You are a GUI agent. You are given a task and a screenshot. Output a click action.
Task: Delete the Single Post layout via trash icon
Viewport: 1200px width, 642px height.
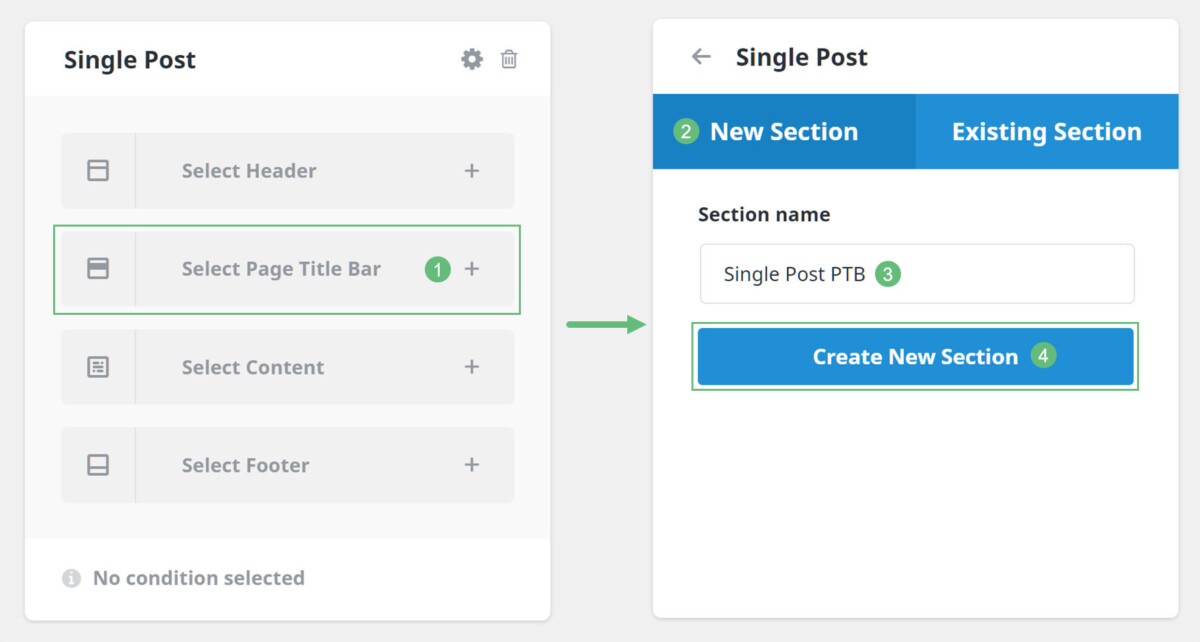tap(509, 59)
